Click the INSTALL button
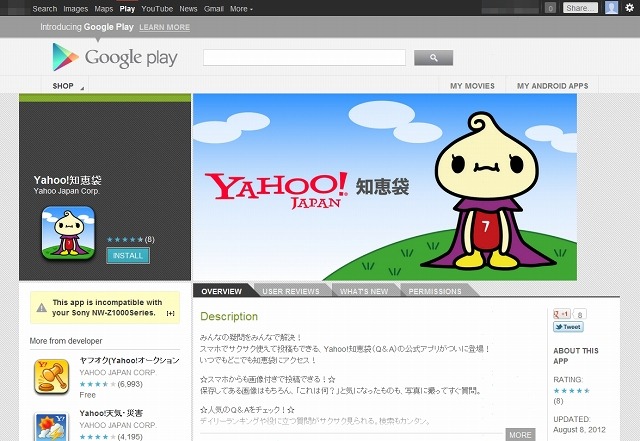The height and width of the screenshot is (441, 640). pyautogui.click(x=128, y=256)
